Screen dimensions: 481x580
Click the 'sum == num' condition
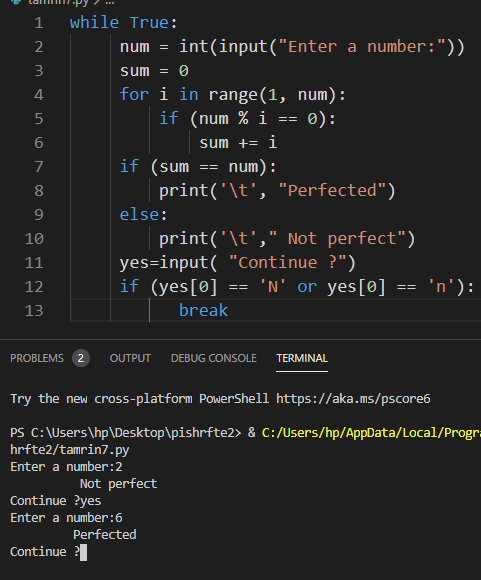(209, 167)
